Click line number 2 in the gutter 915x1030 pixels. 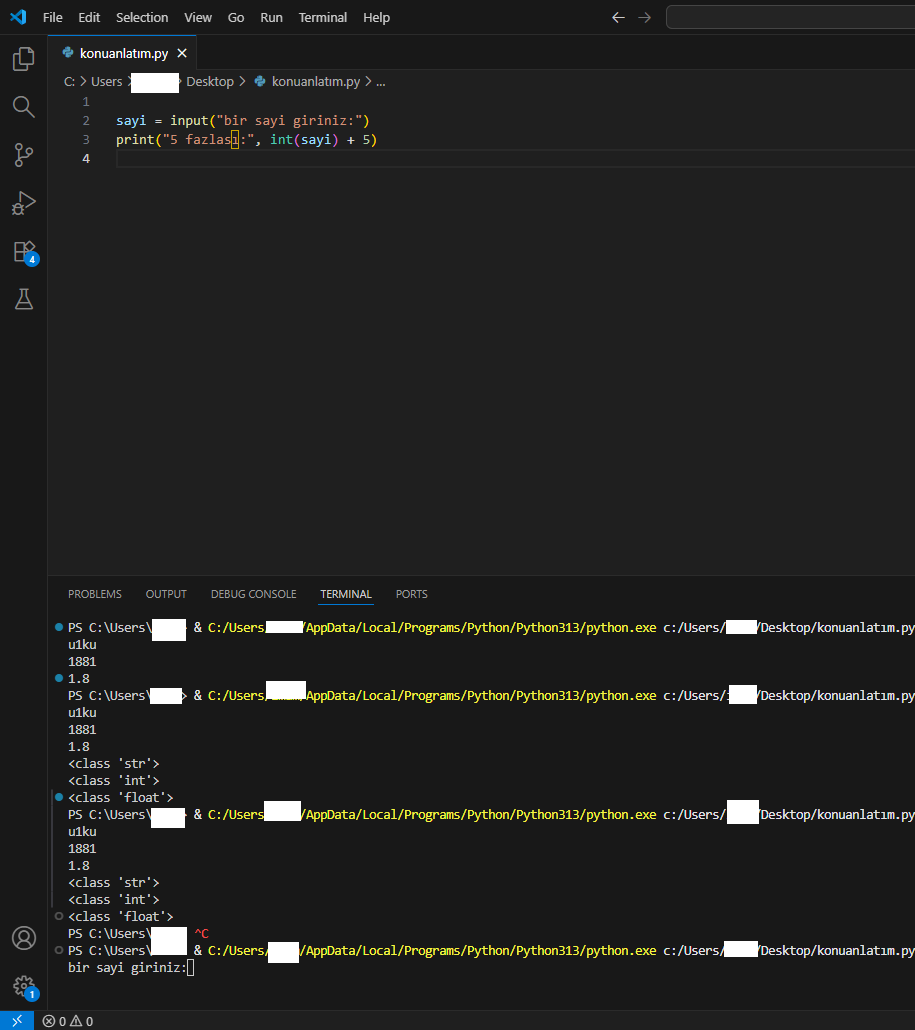click(86, 121)
